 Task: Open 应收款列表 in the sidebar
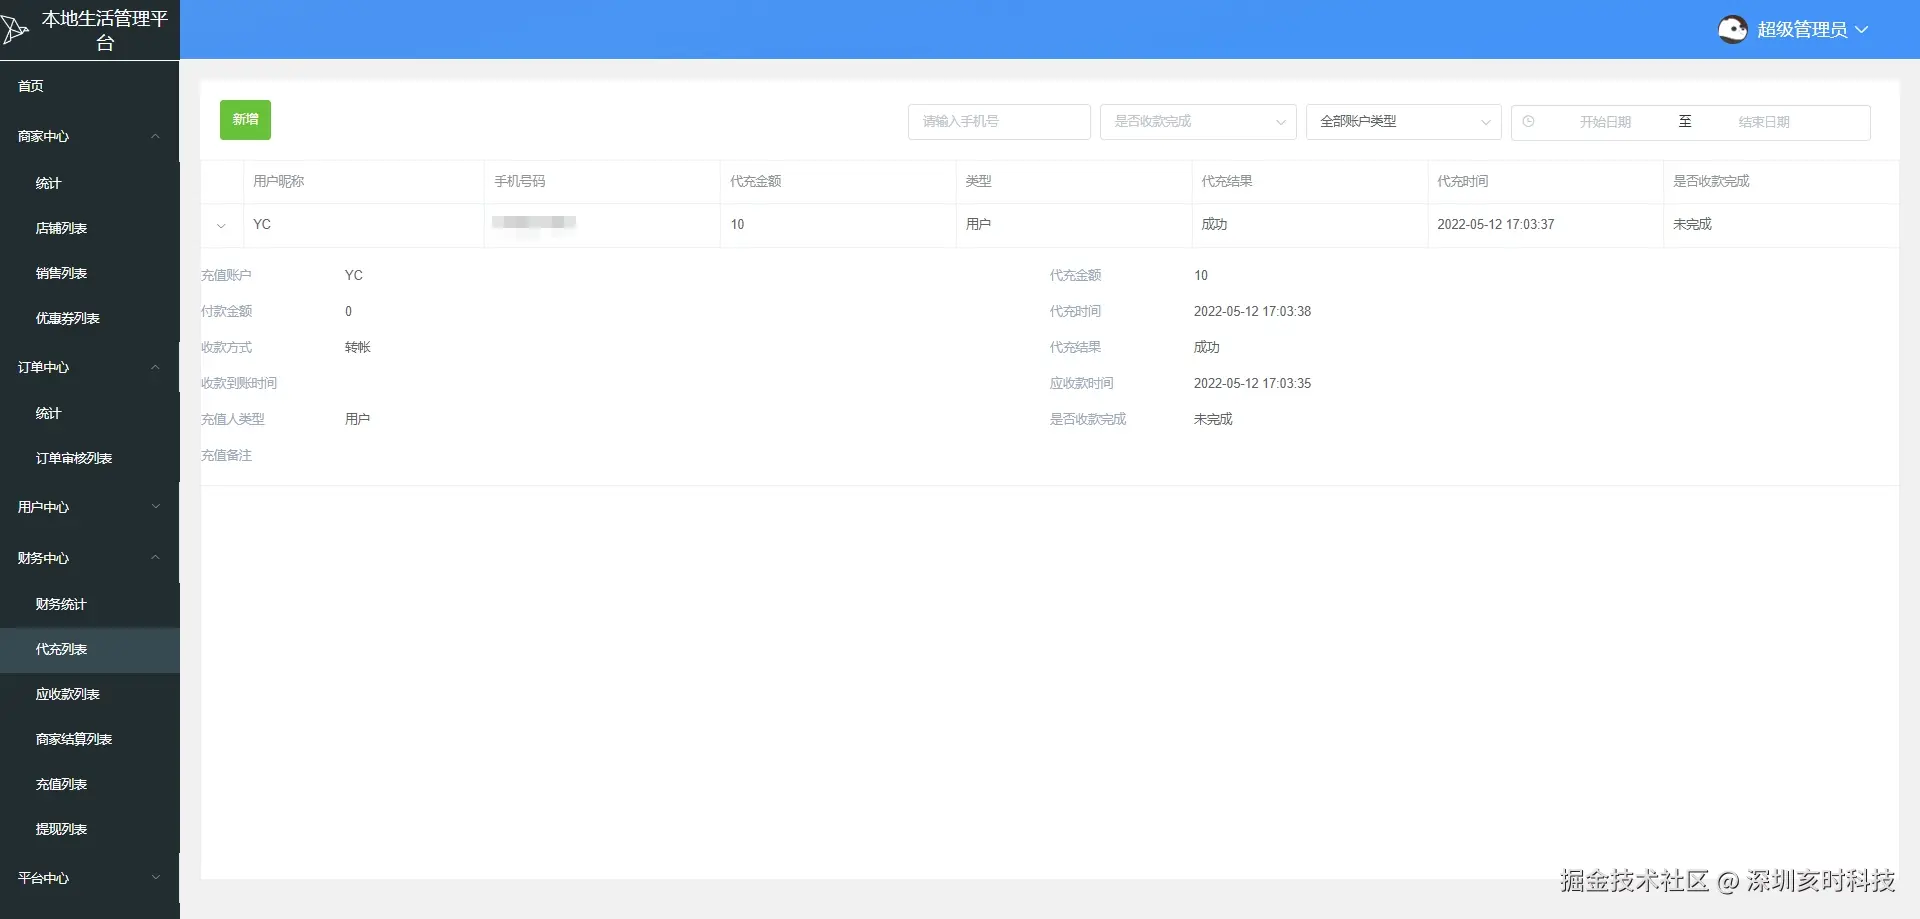point(90,694)
